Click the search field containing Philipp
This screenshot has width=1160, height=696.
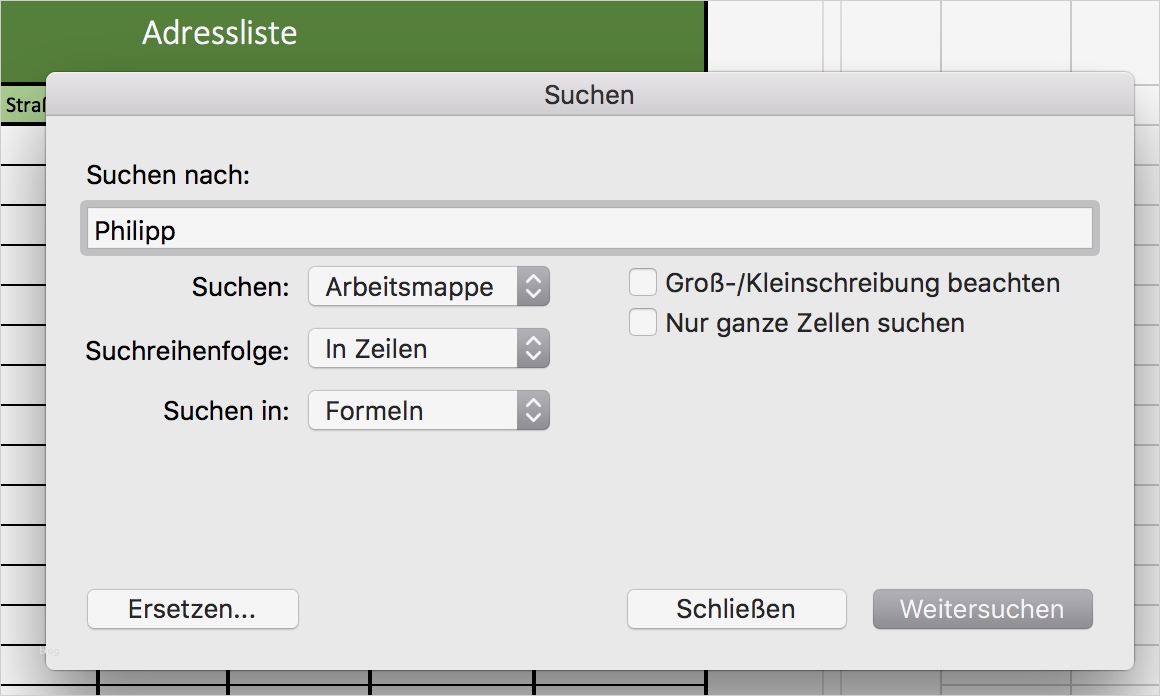click(x=590, y=229)
